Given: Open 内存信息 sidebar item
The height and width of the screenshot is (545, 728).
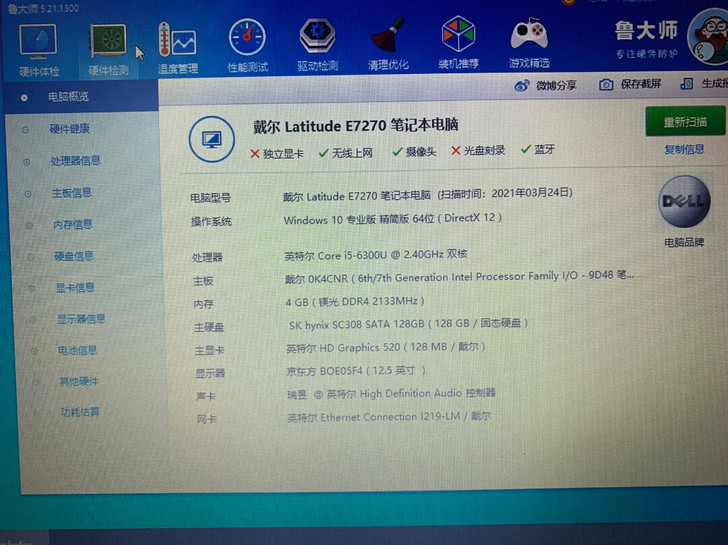Looking at the screenshot, I should pos(72,225).
